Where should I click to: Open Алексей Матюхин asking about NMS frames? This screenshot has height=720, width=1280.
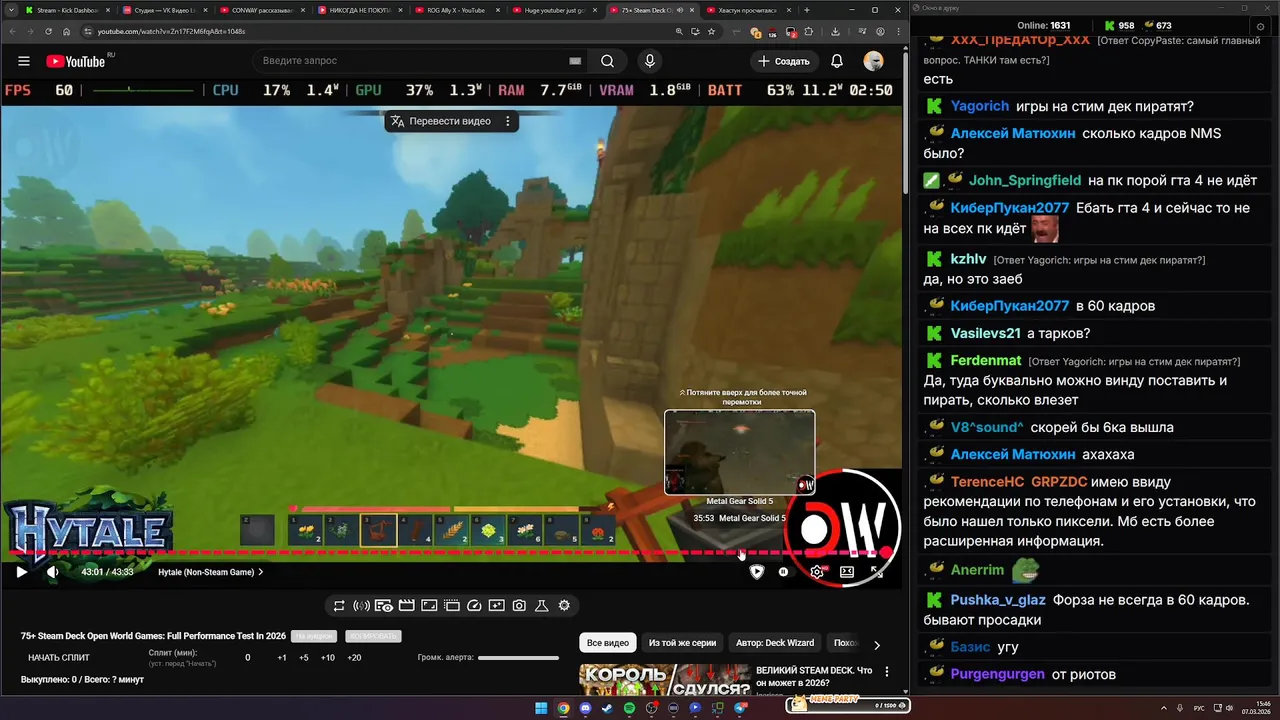(1013, 133)
